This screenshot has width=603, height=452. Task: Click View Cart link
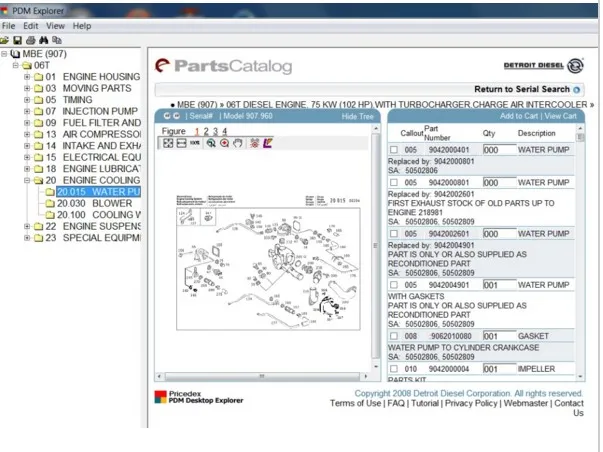click(x=561, y=116)
